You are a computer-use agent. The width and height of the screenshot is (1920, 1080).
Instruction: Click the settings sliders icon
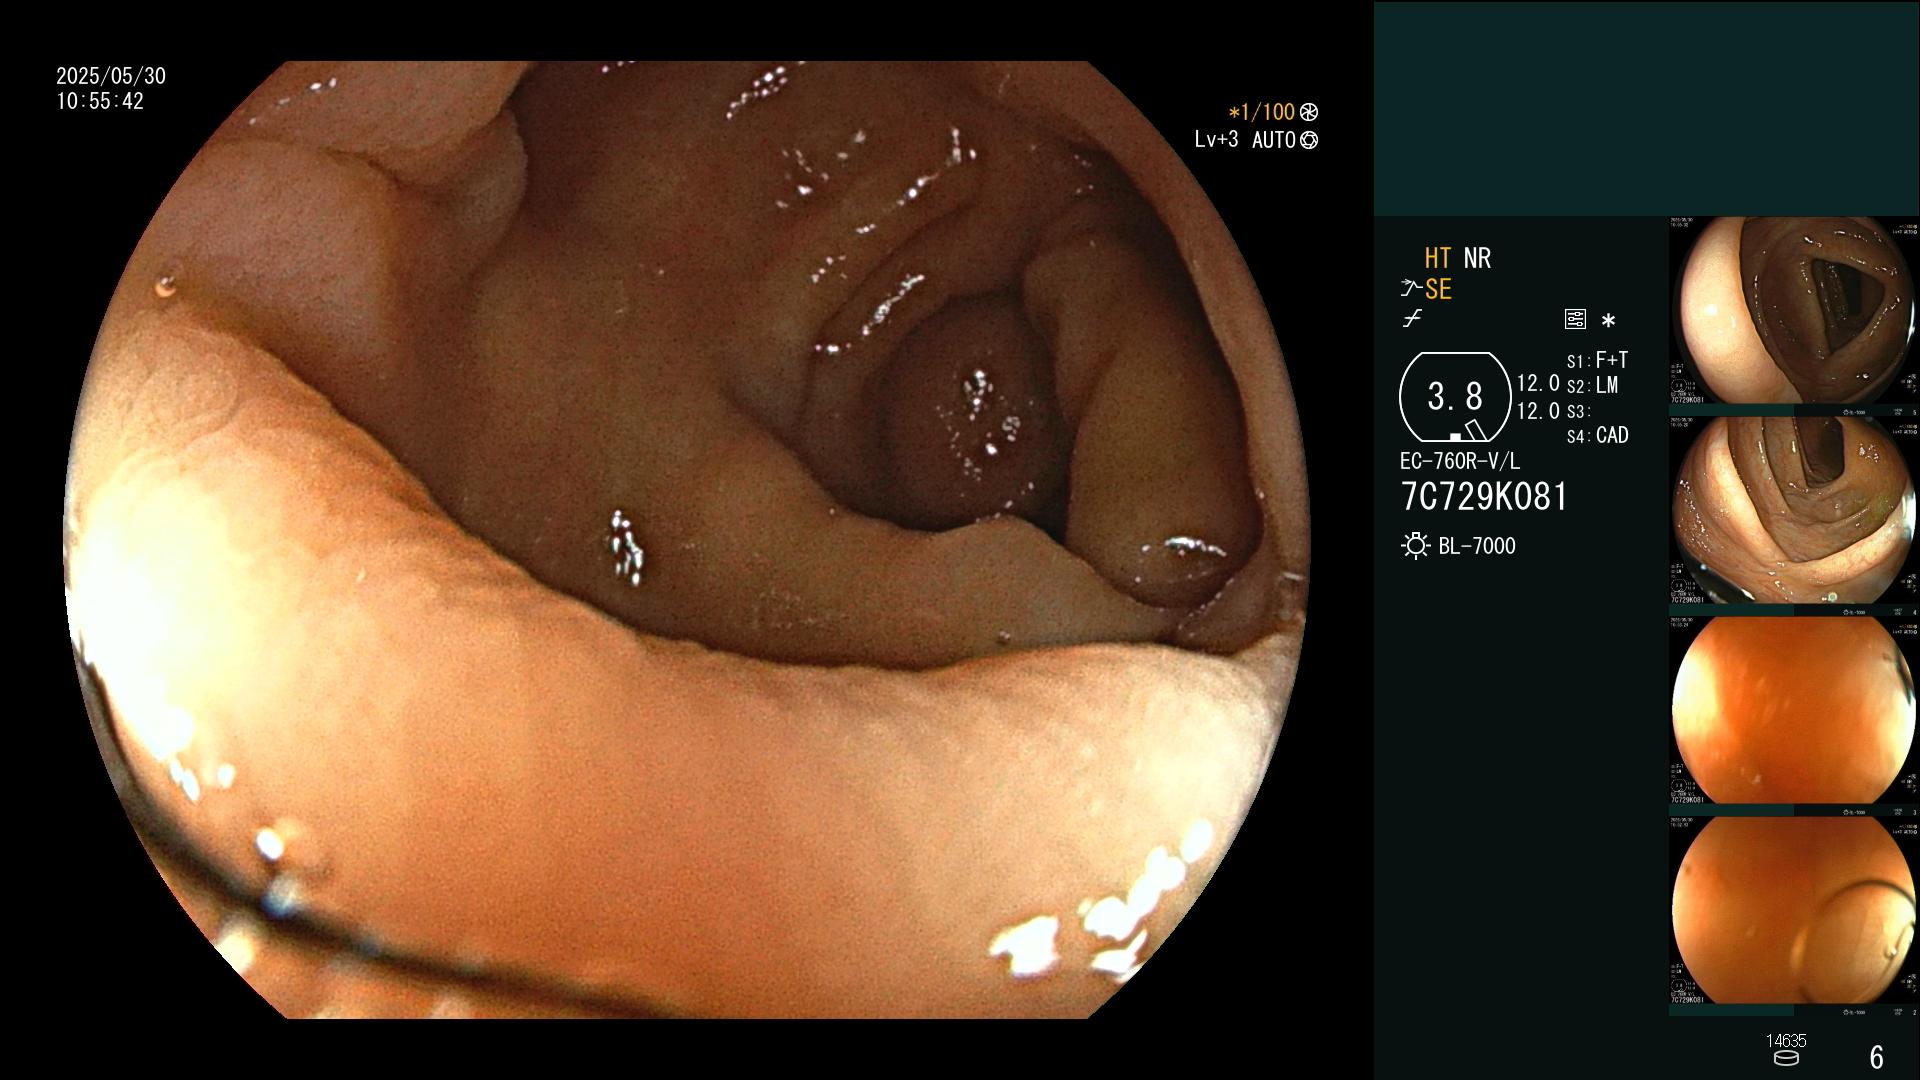(x=1575, y=319)
